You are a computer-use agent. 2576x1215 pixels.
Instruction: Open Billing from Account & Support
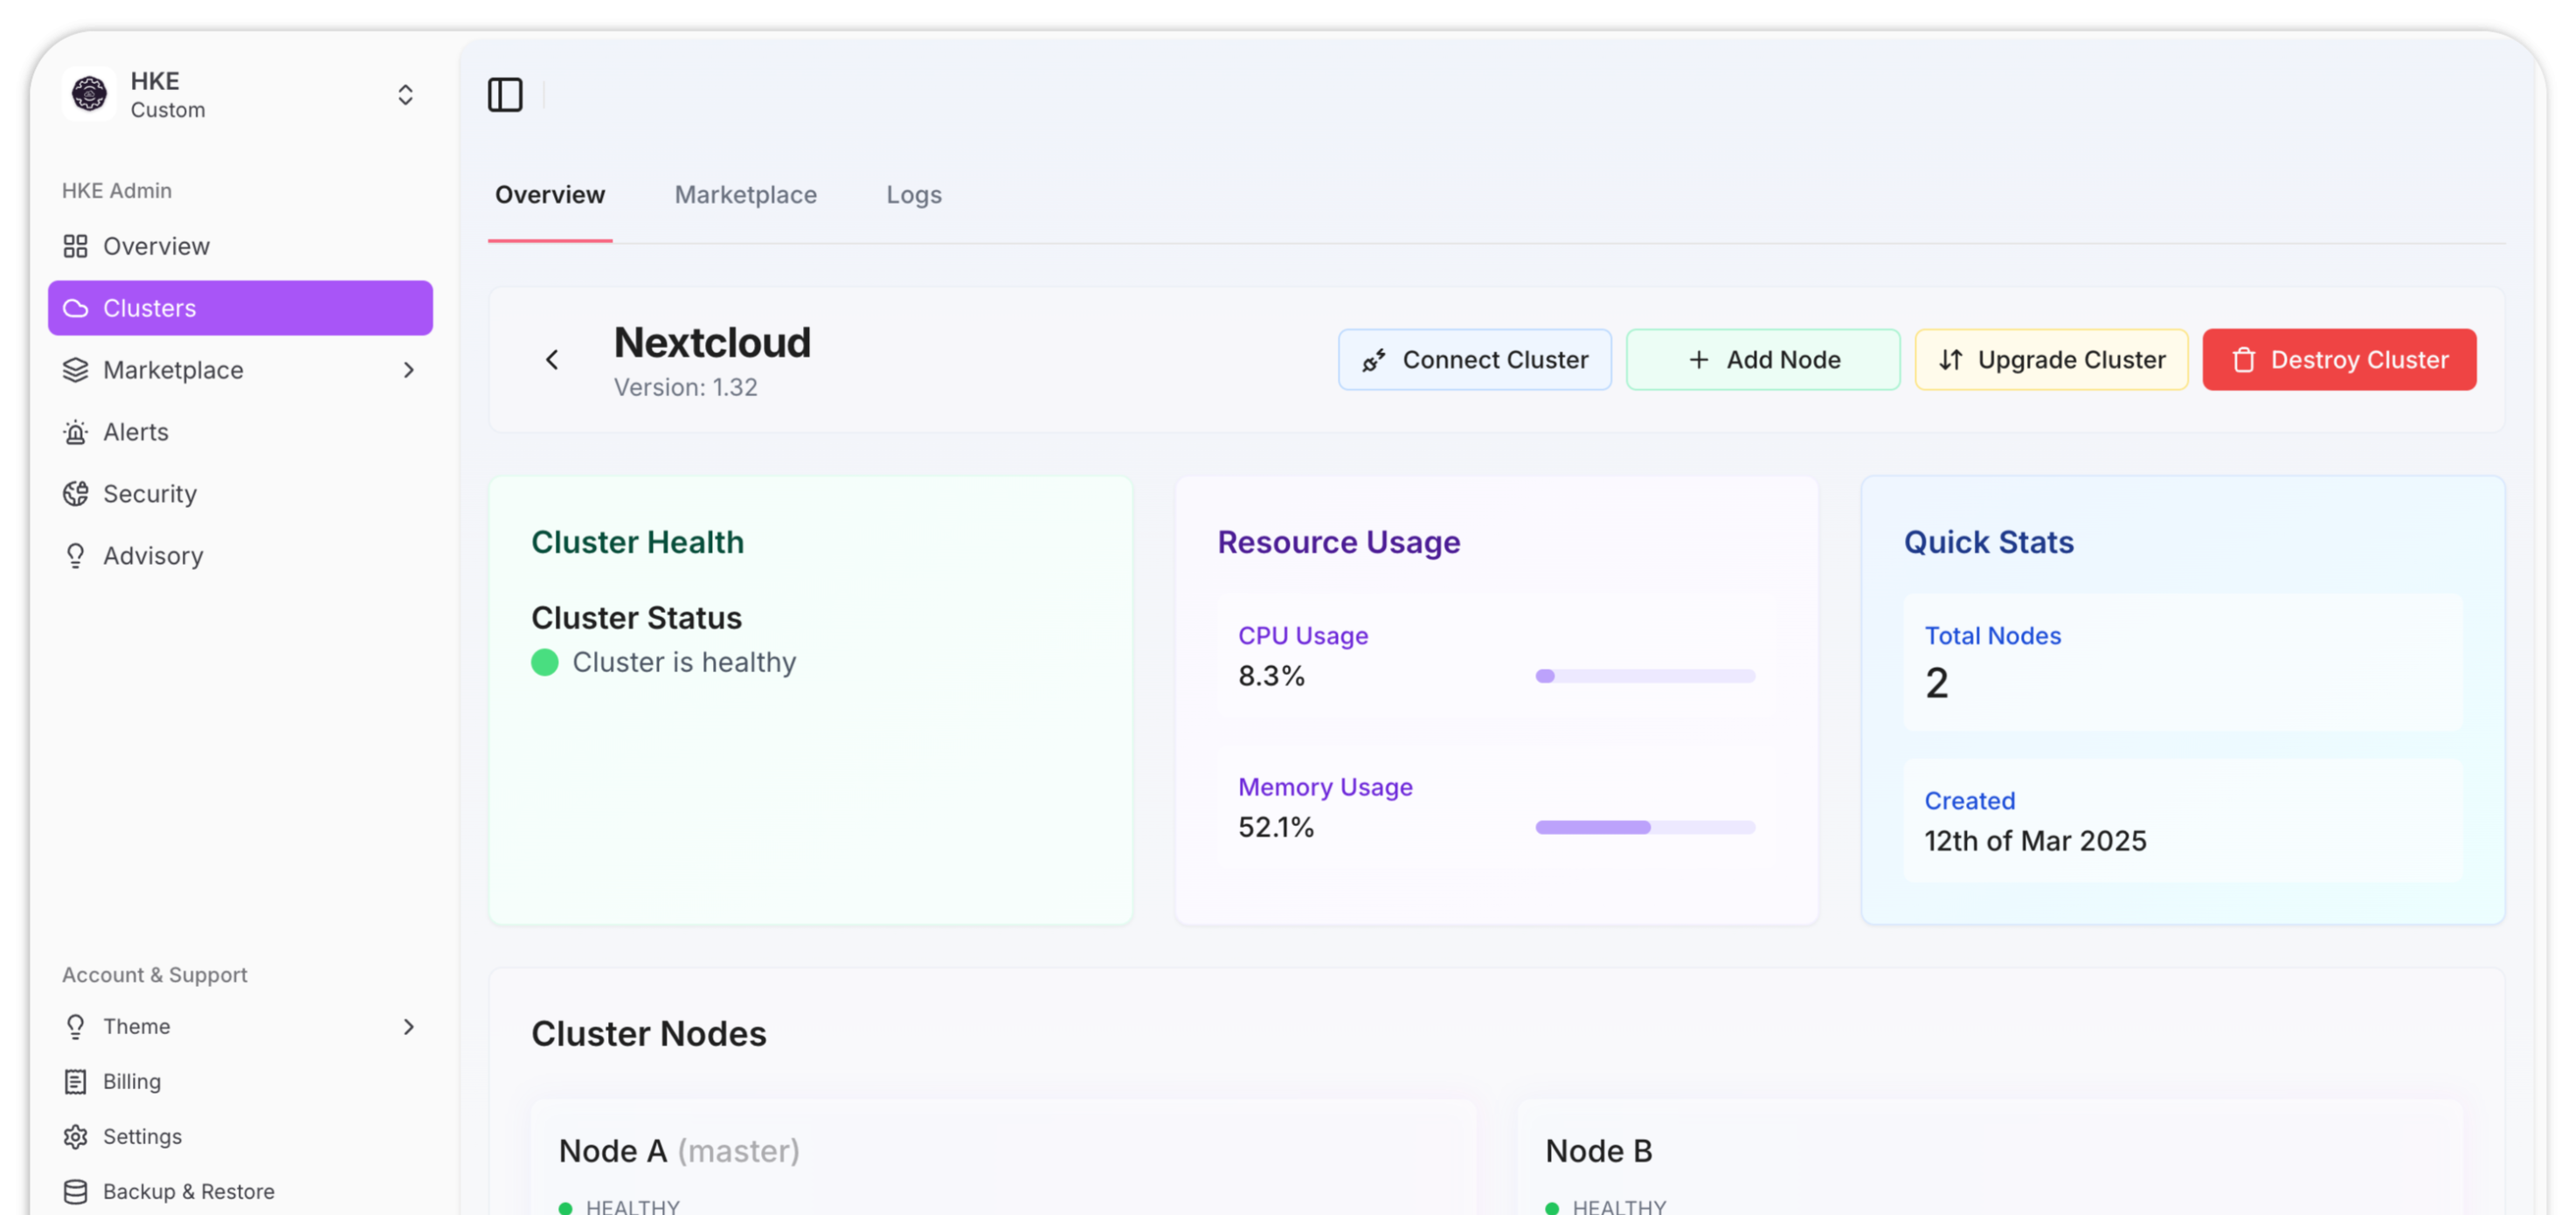[131, 1082]
